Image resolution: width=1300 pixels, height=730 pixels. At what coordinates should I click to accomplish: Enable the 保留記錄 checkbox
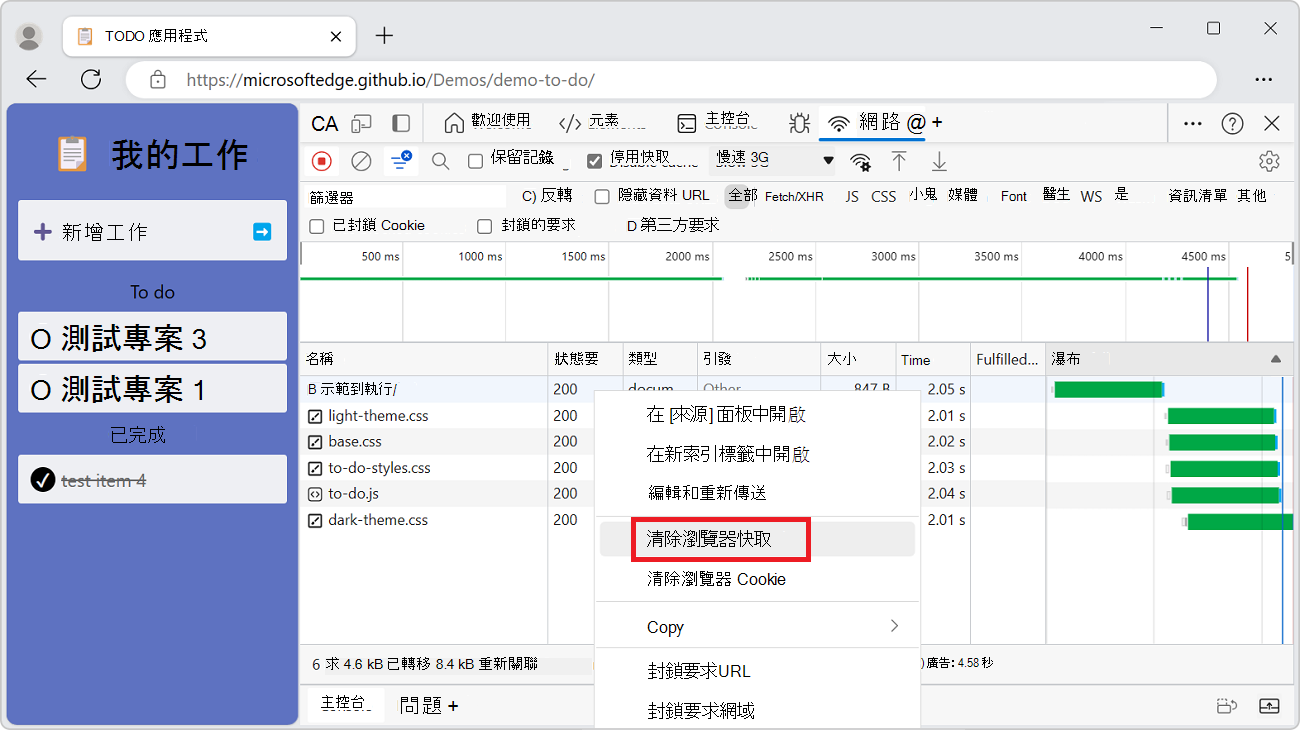(474, 160)
